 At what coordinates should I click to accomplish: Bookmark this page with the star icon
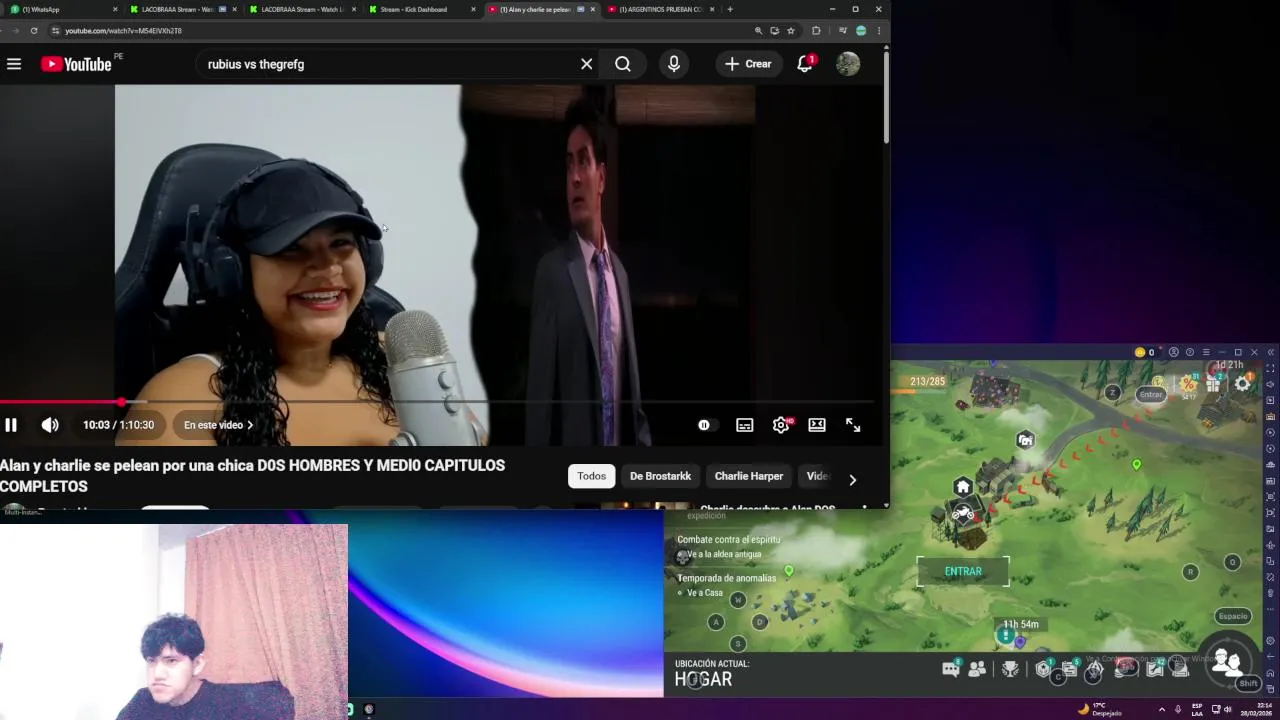coord(791,31)
